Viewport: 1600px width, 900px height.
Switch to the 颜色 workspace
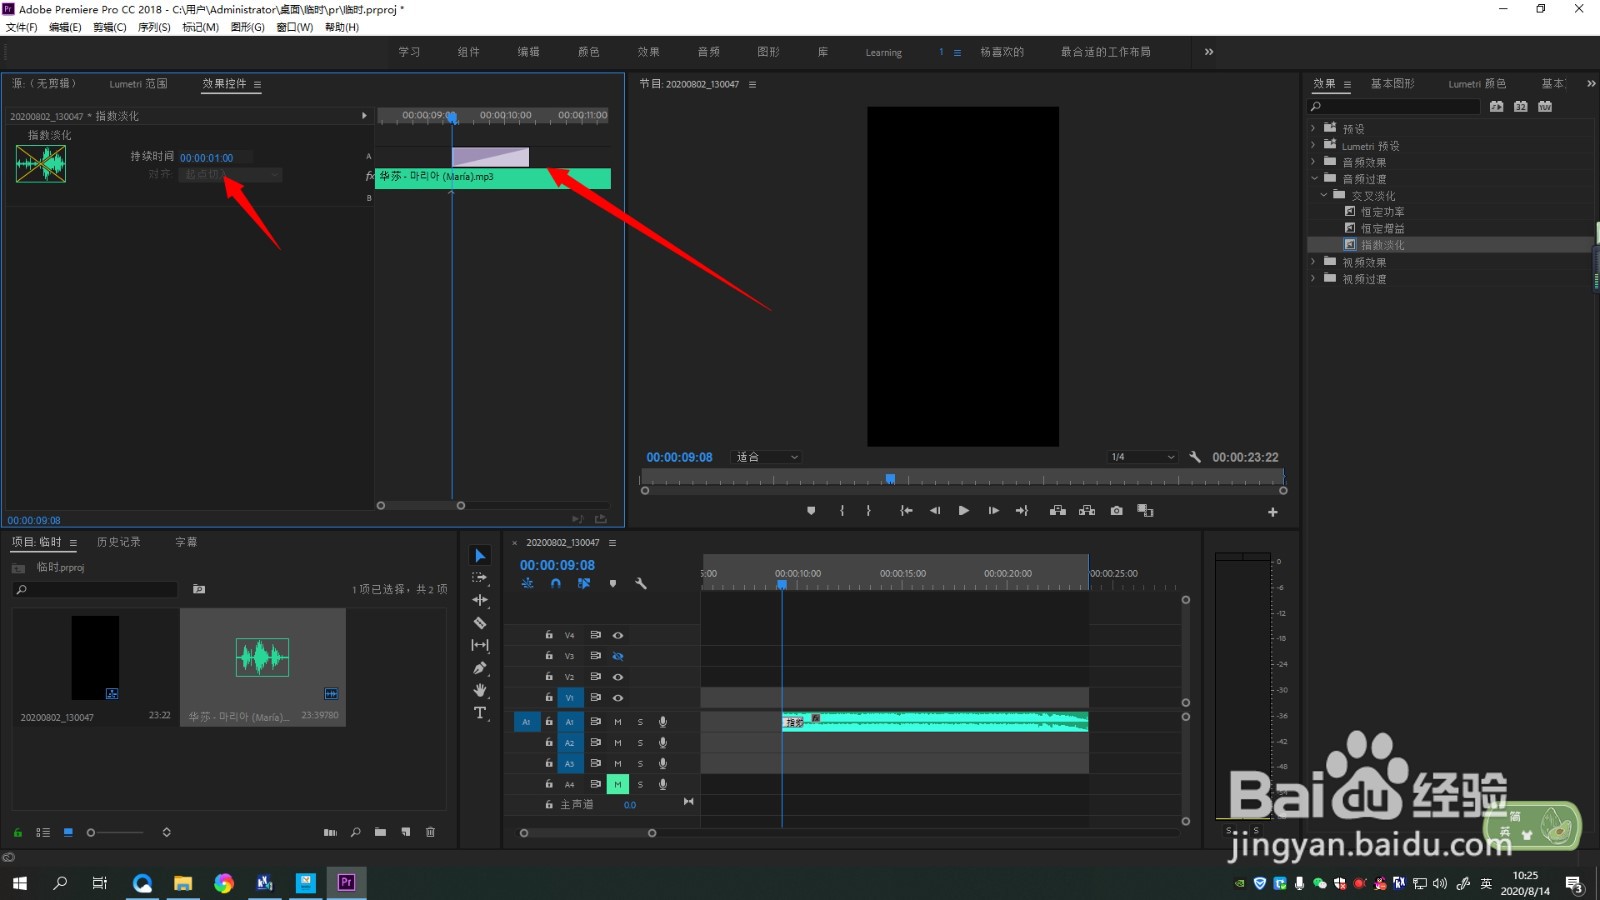(588, 52)
